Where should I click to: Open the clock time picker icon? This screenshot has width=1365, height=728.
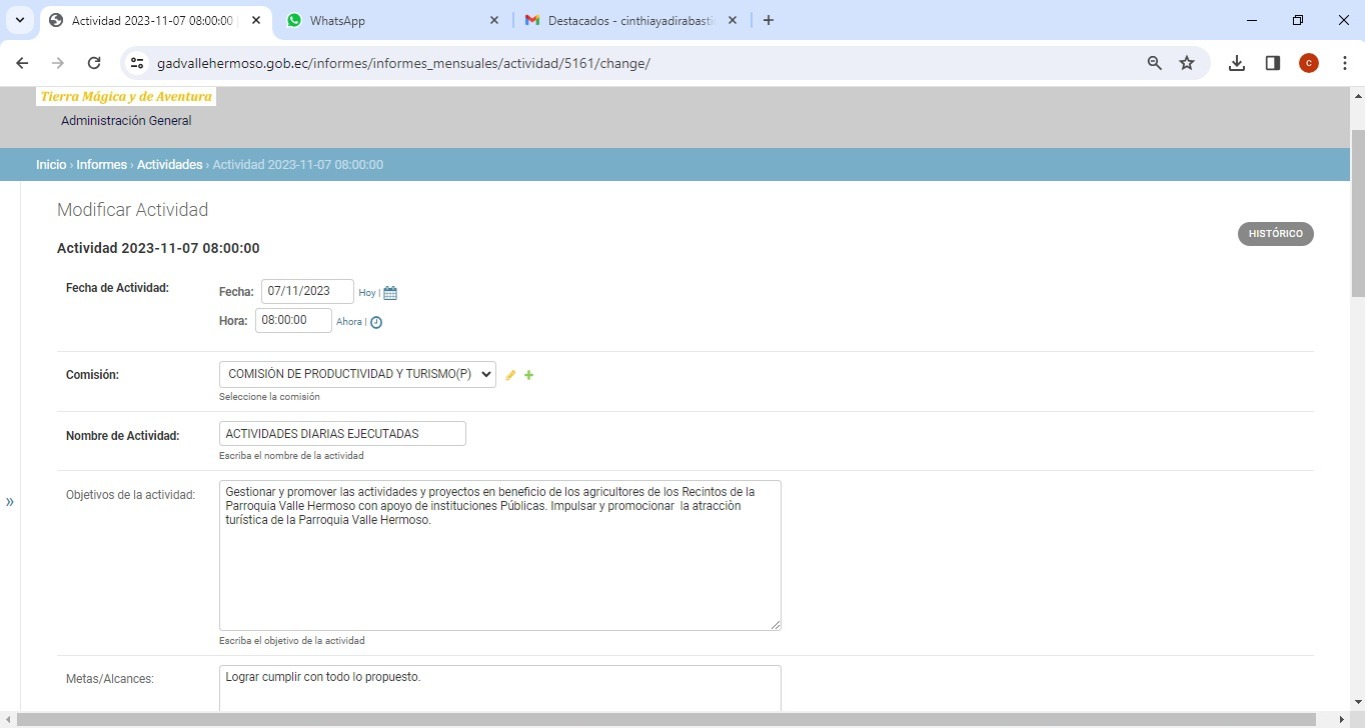coord(376,322)
